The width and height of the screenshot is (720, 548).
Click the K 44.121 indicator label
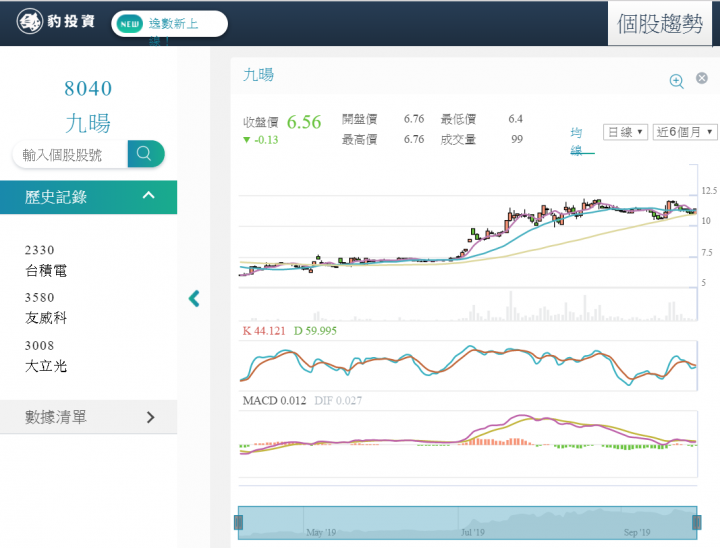(x=264, y=331)
